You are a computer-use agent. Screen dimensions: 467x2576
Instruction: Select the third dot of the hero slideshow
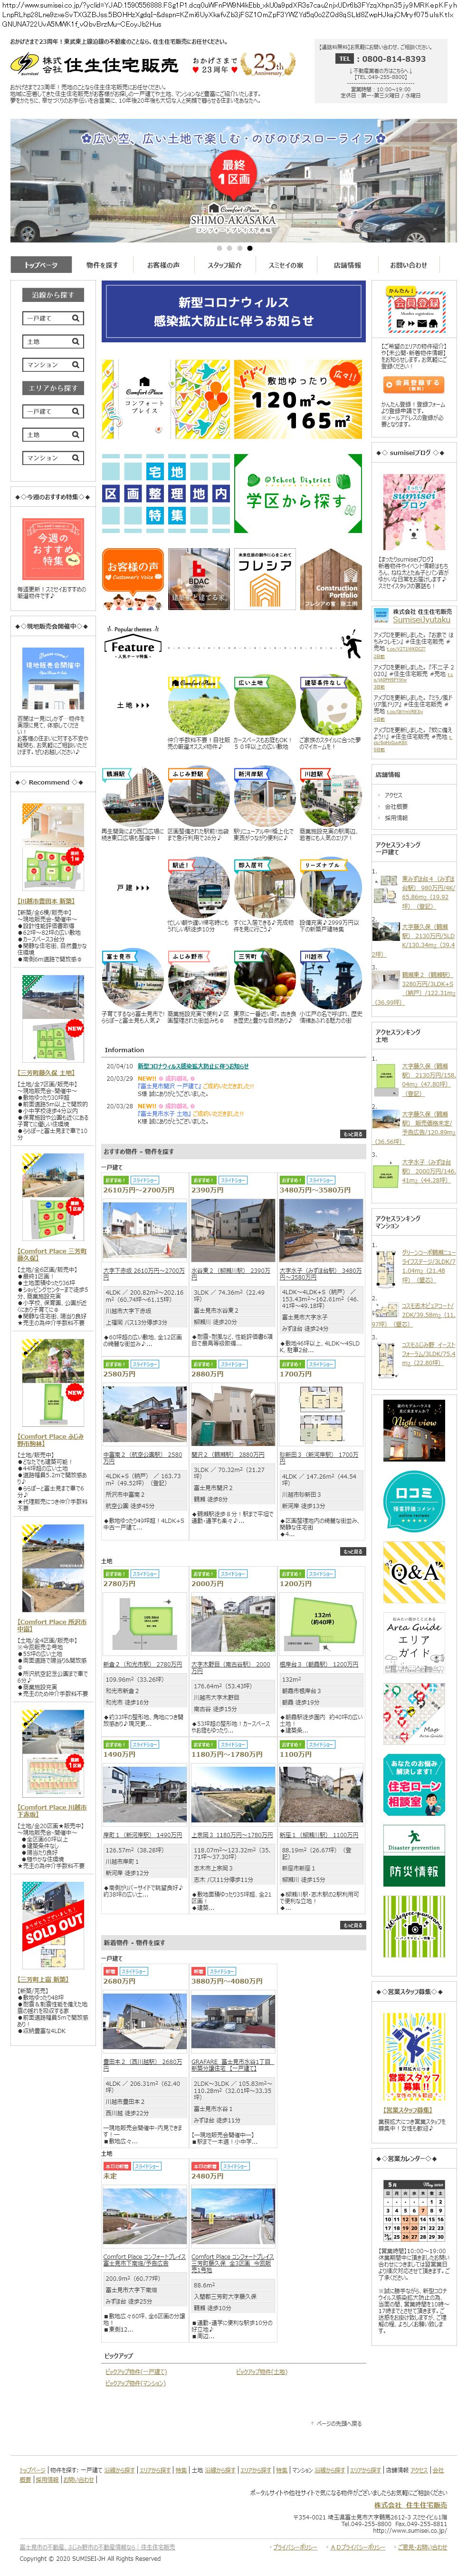pos(240,247)
